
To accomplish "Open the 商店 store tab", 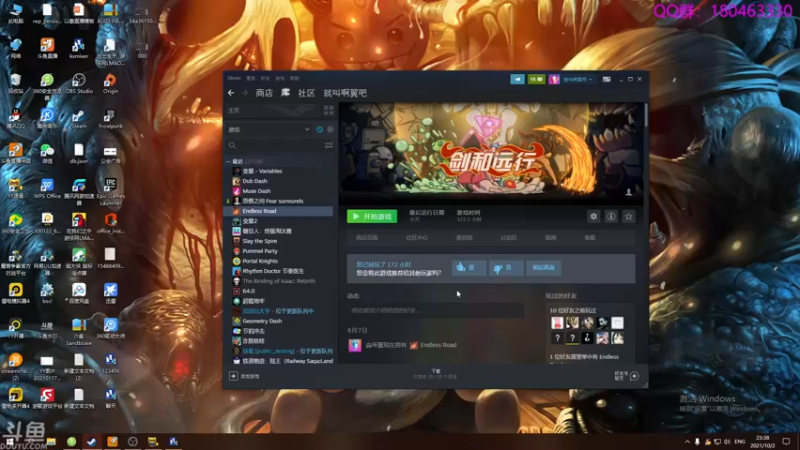I will tap(264, 93).
